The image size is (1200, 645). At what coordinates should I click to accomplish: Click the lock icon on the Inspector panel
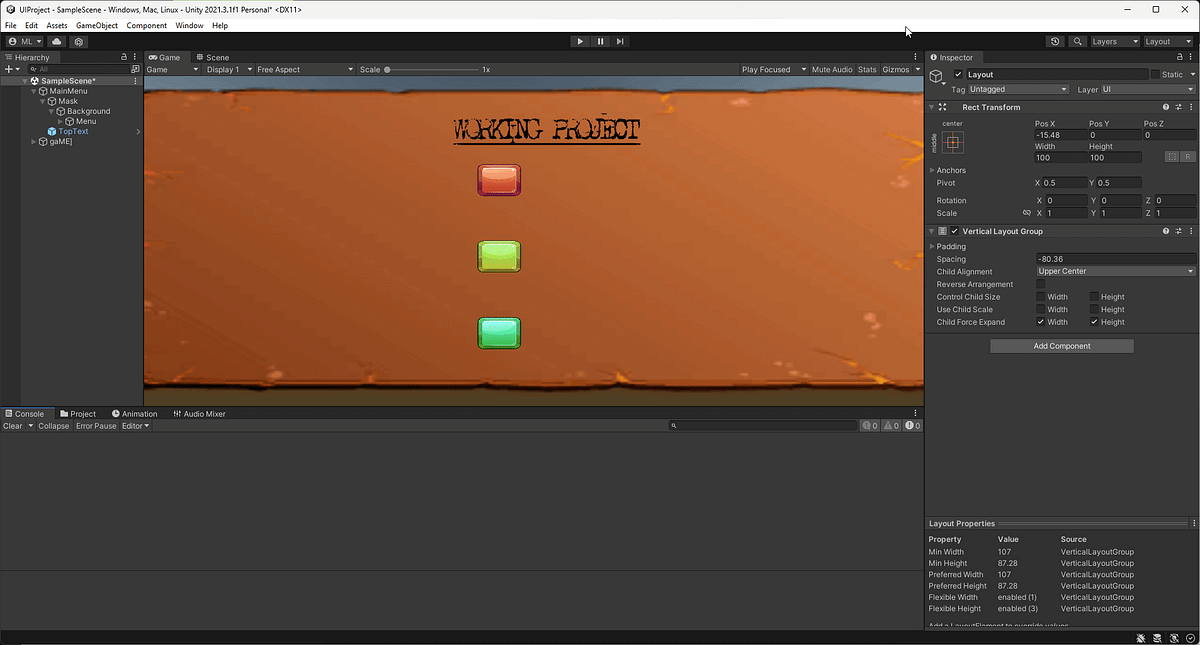click(1182, 57)
